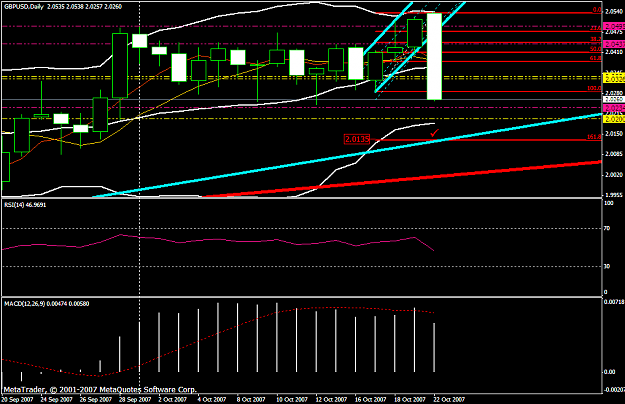Click the 2.0540 price scale value

[x=614, y=12]
